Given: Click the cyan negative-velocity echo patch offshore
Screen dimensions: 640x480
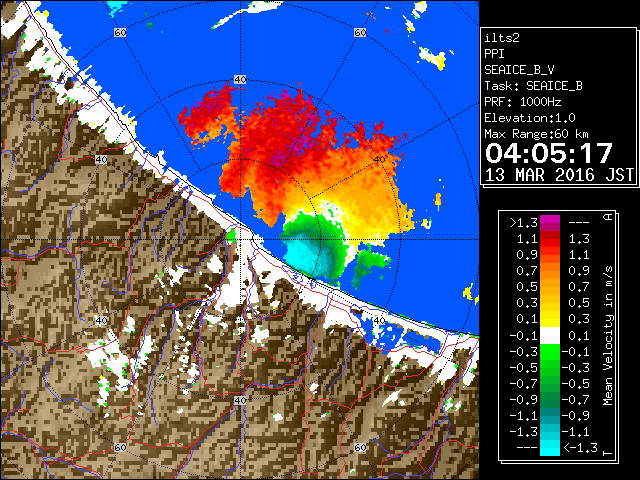Looking at the screenshot, I should pos(302,255).
